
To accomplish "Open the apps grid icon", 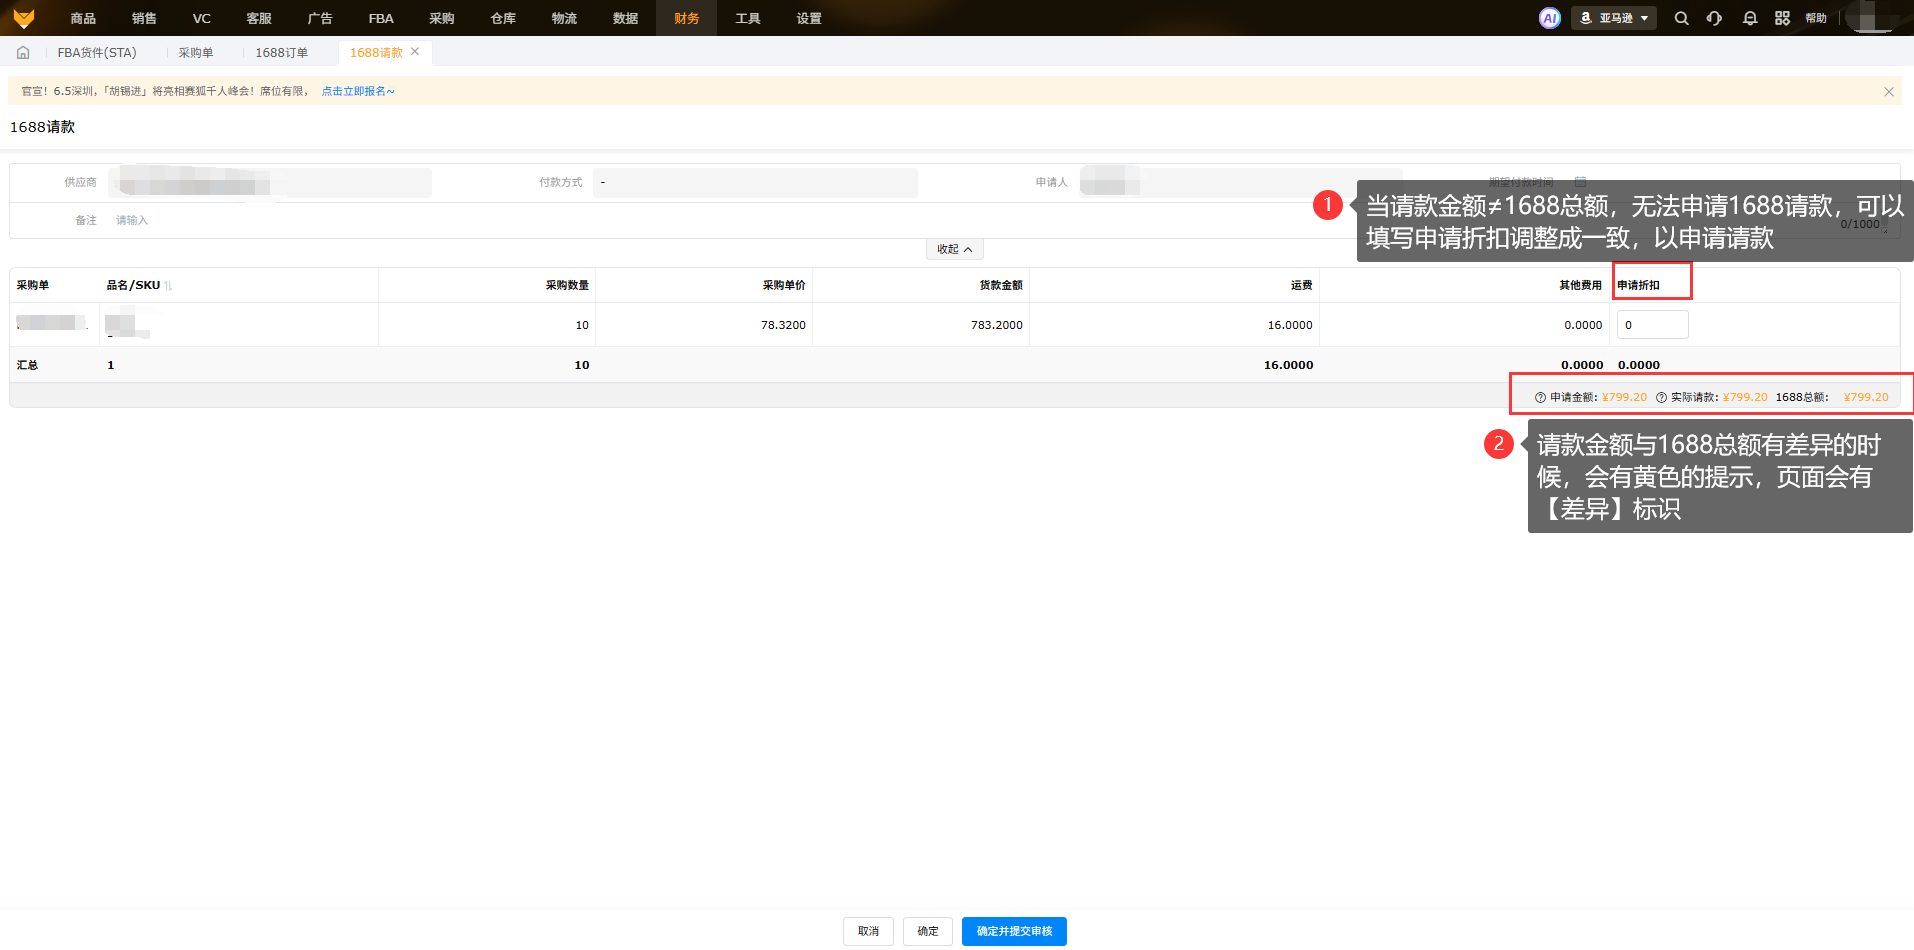I will [1782, 18].
